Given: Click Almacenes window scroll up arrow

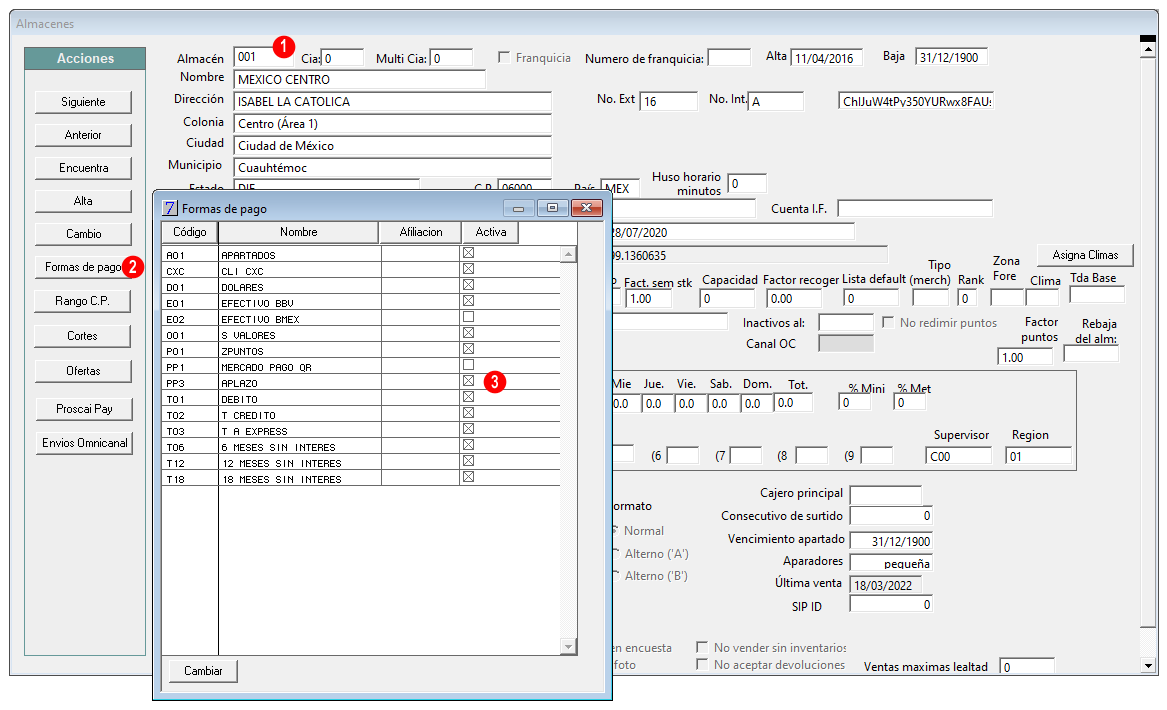Looking at the screenshot, I should click(1148, 50).
